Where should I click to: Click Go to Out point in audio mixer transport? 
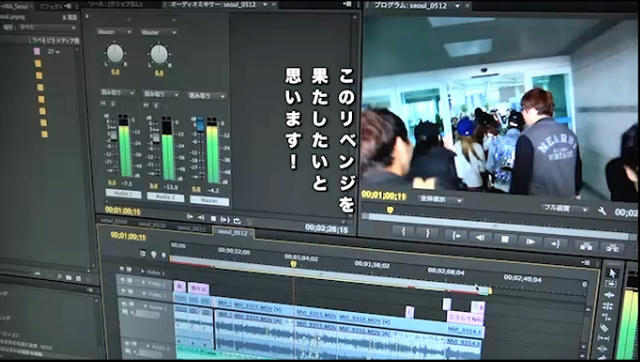pyautogui.click(x=201, y=218)
